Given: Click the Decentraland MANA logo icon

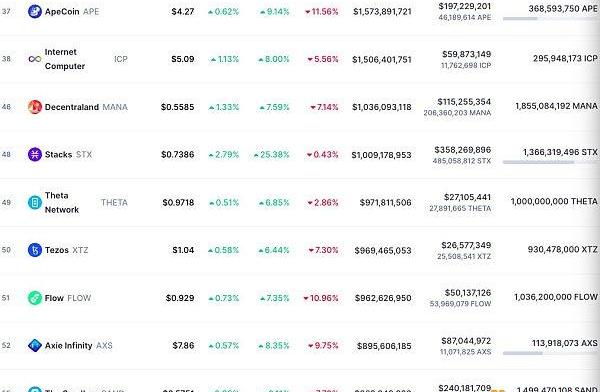Looking at the screenshot, I should (x=35, y=107).
